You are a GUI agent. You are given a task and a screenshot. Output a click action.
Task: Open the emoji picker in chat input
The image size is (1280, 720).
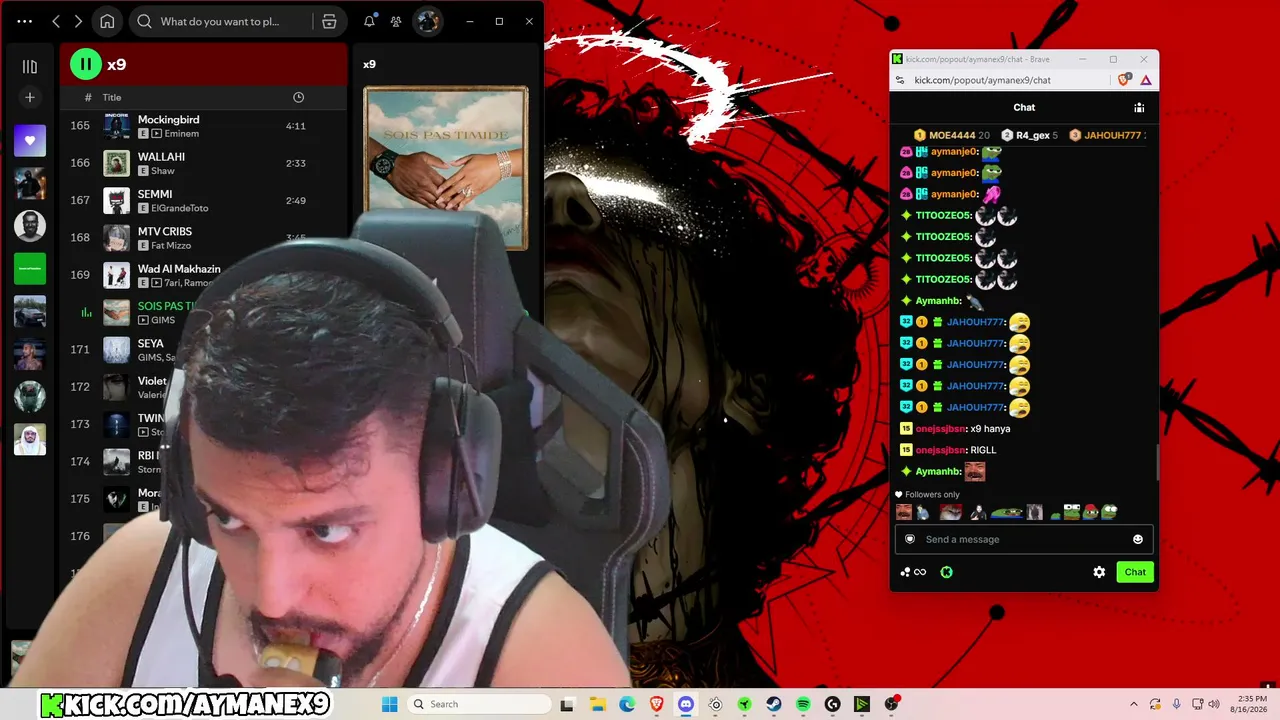[x=1138, y=539]
